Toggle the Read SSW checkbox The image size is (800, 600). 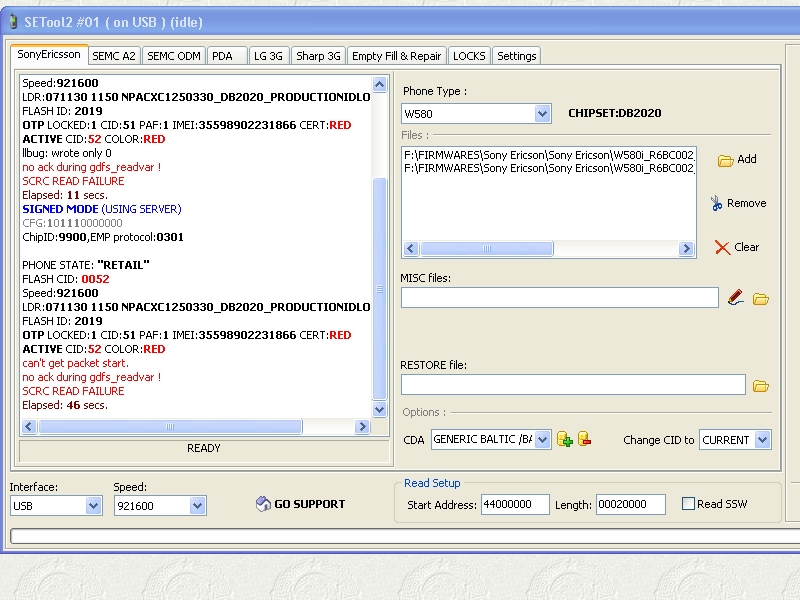coord(688,504)
